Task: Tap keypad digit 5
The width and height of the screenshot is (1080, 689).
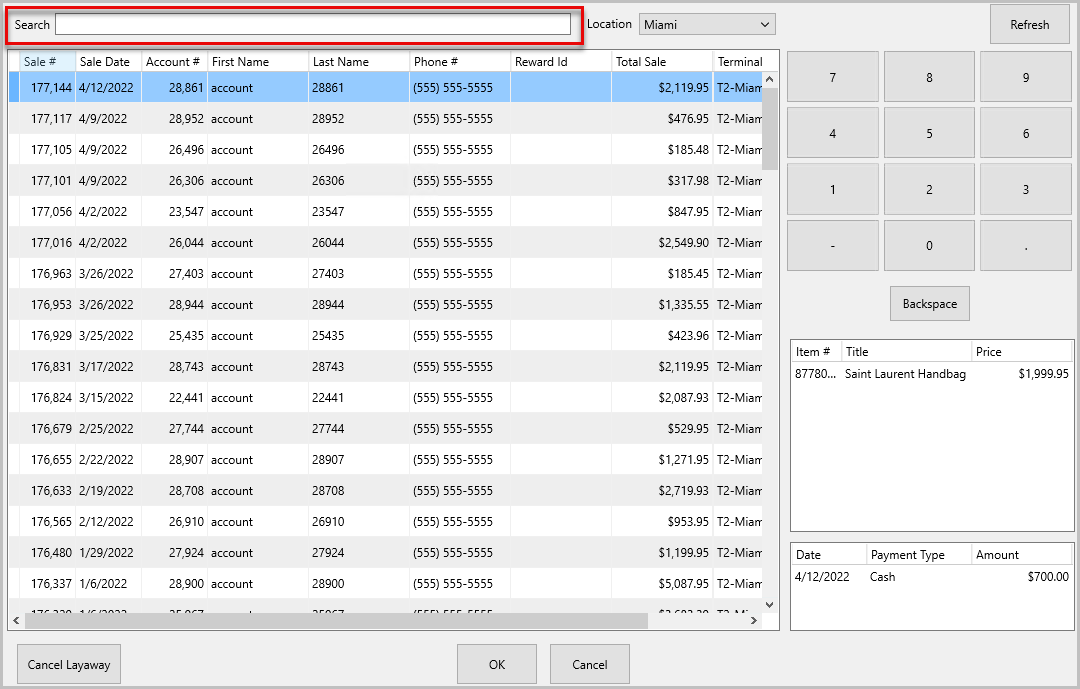Action: click(929, 133)
